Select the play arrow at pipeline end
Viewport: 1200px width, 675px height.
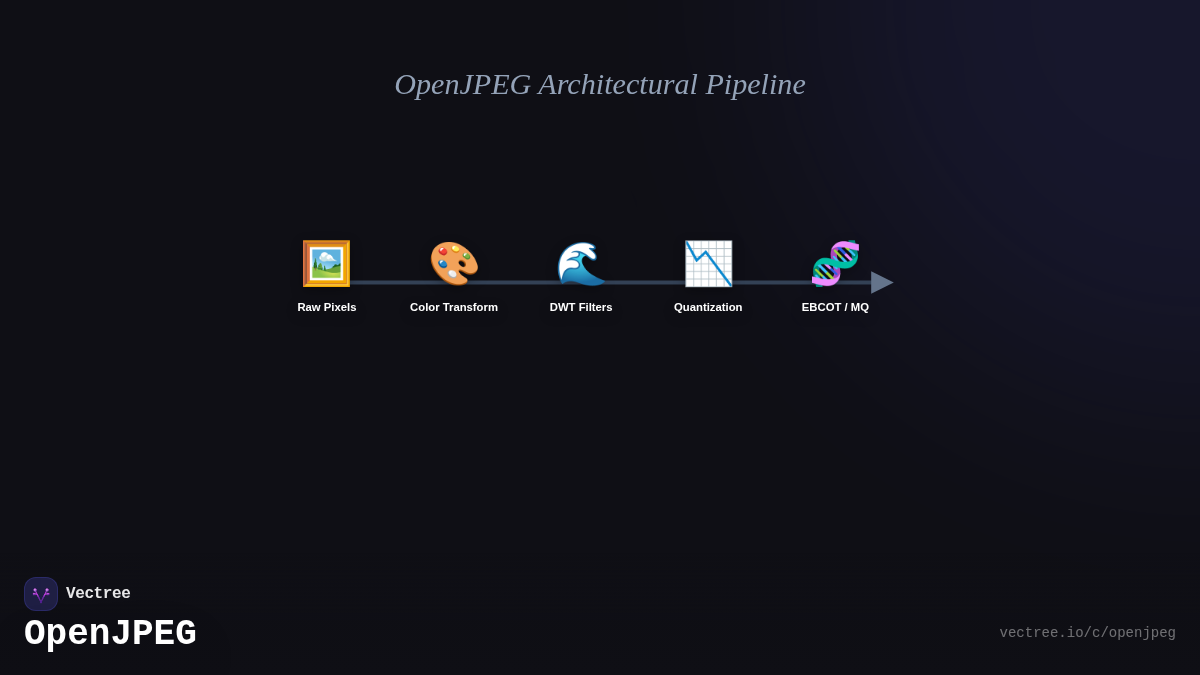[x=881, y=282]
